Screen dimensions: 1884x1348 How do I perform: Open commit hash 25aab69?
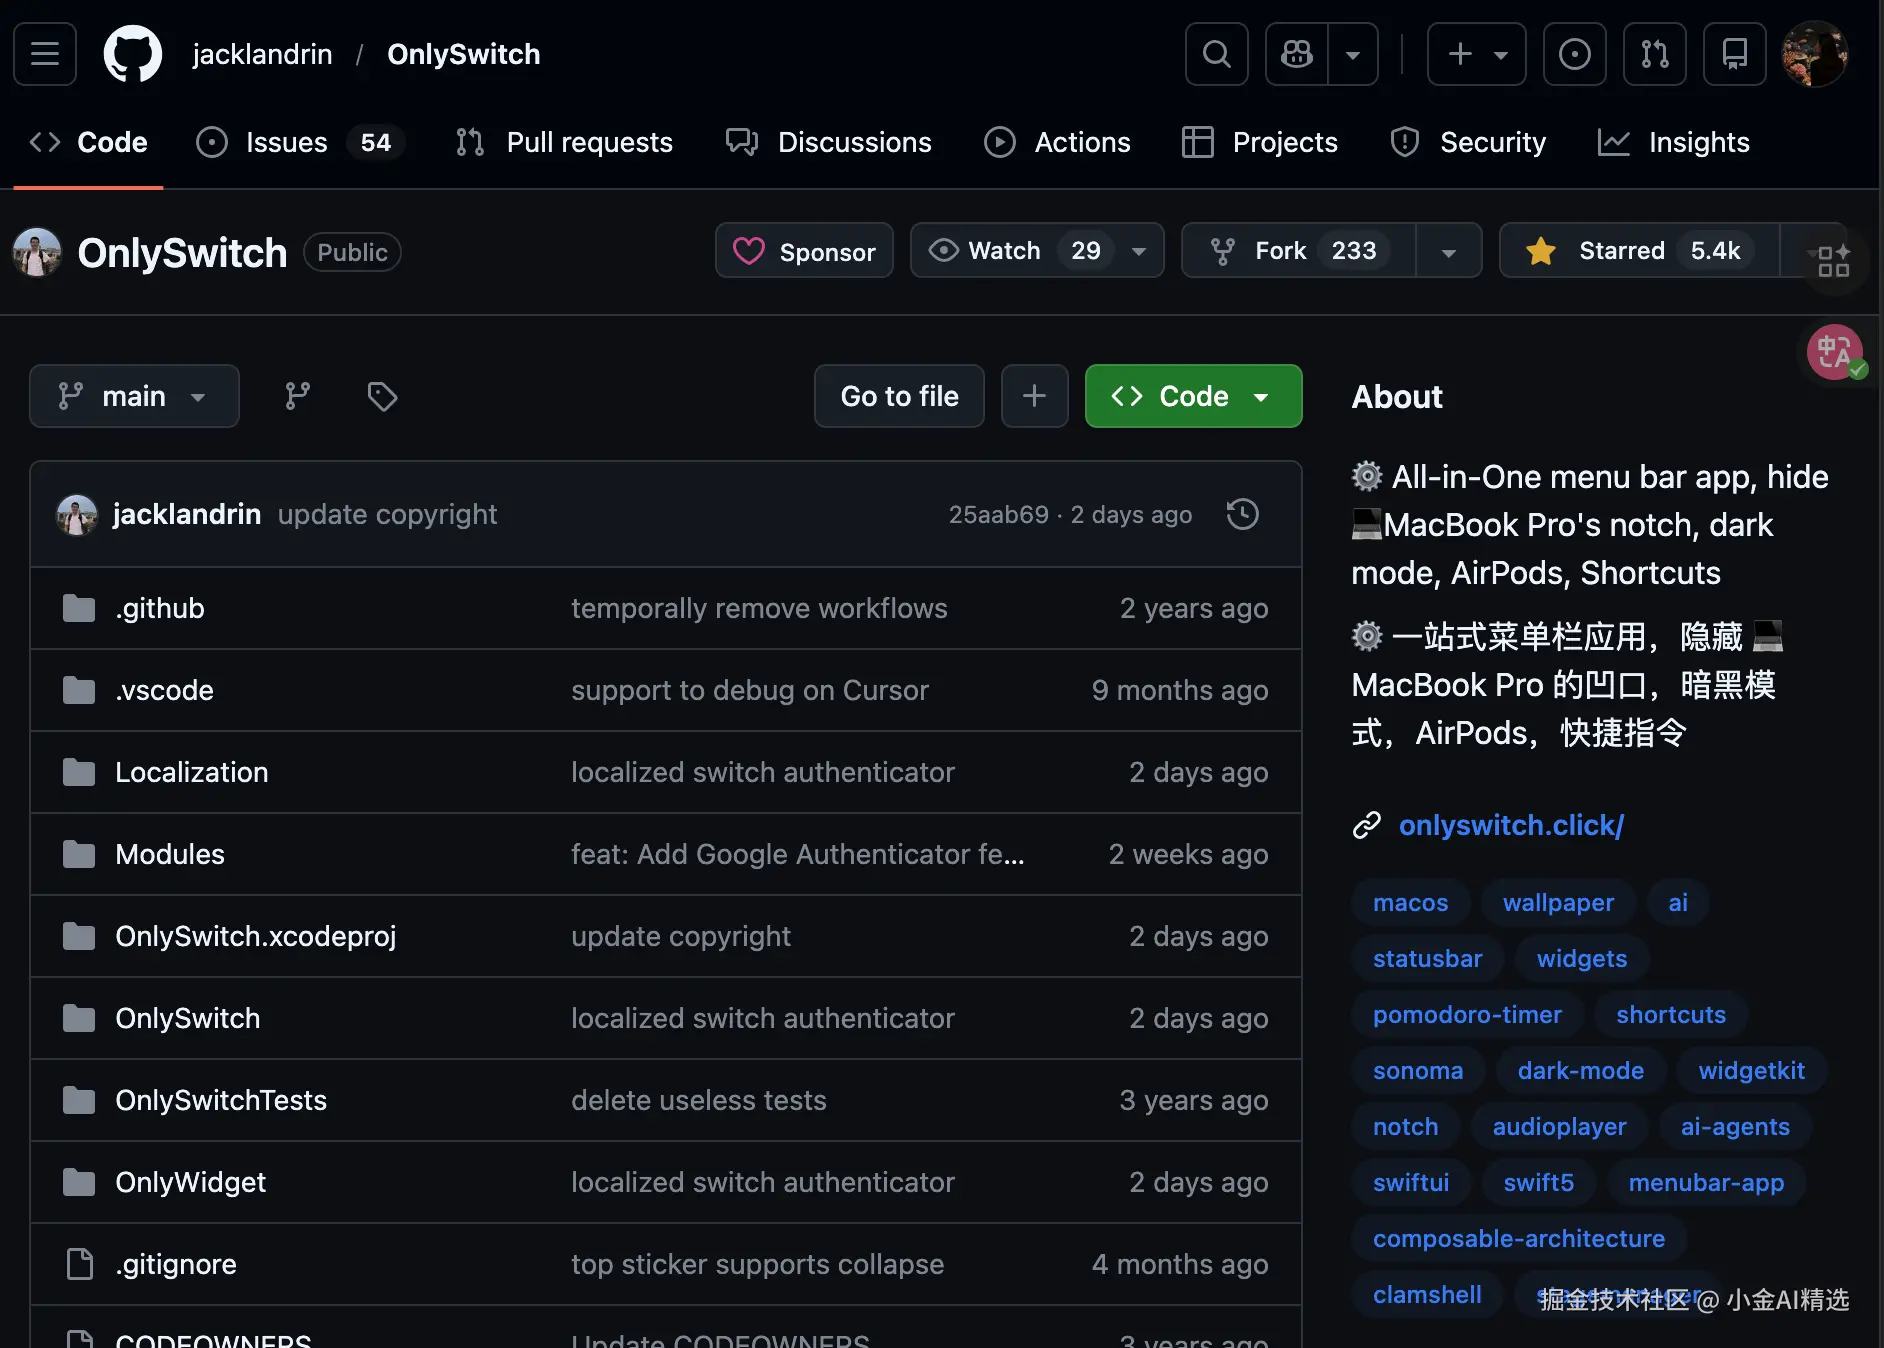[998, 514]
